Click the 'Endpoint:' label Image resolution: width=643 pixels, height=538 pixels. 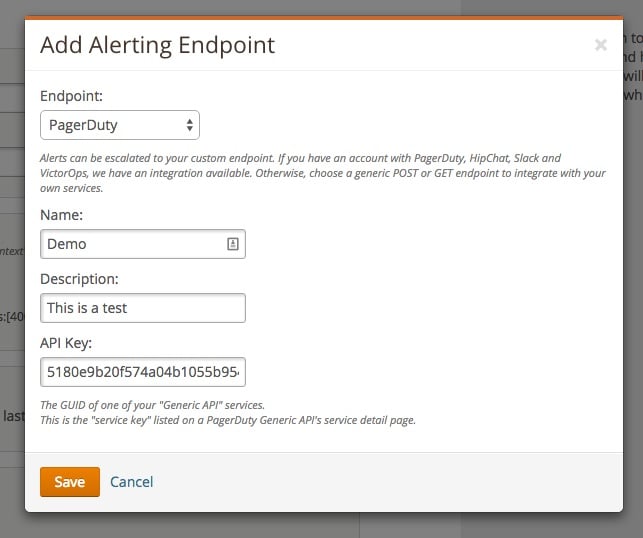[x=70, y=96]
